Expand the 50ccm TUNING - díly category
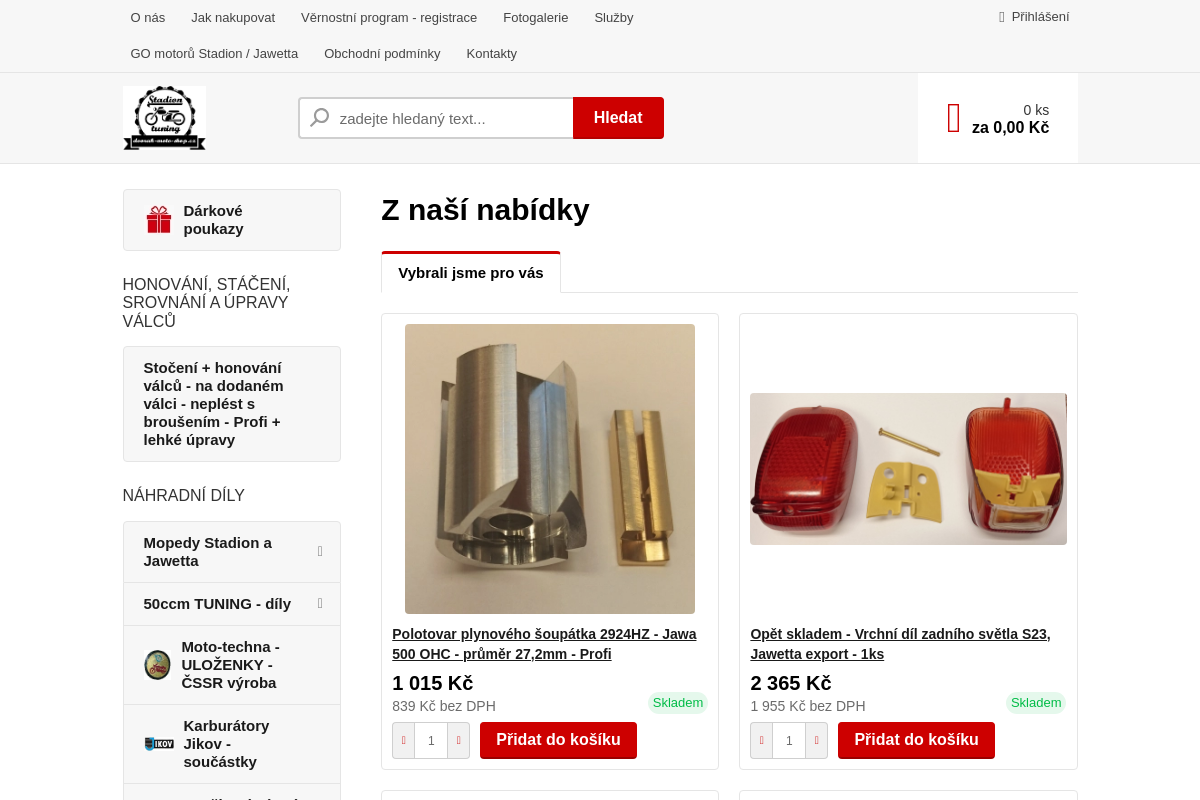The height and width of the screenshot is (800, 1200). [x=320, y=603]
